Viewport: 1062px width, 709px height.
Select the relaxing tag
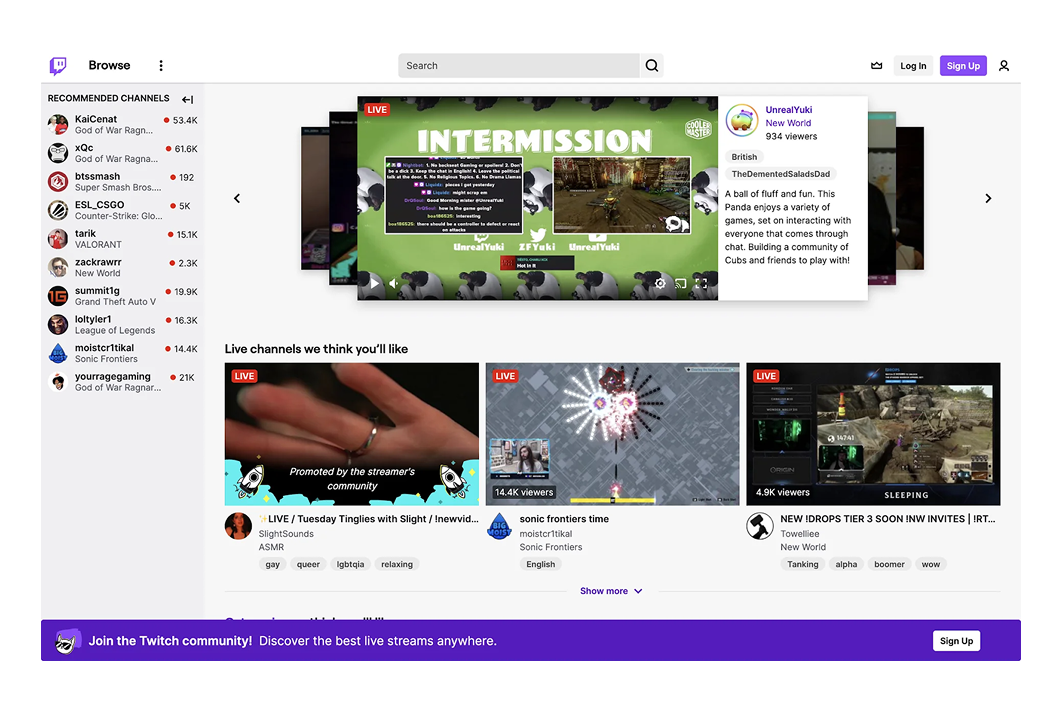click(x=397, y=564)
